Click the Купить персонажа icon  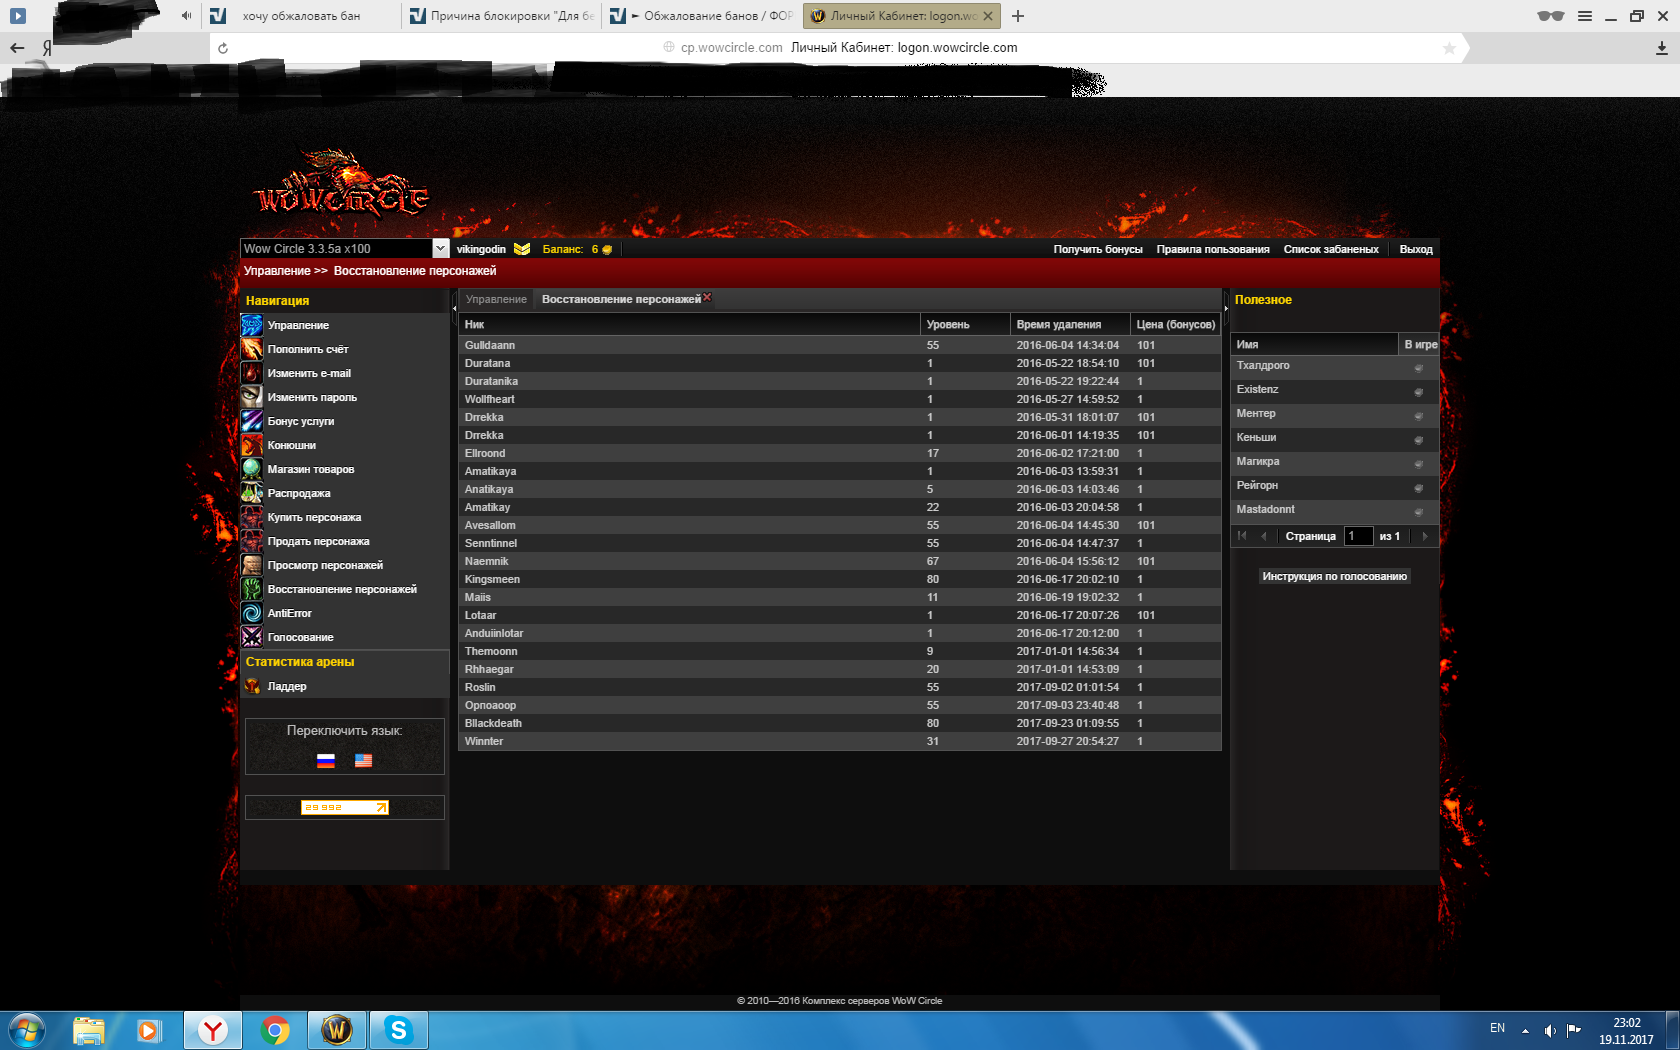[251, 517]
